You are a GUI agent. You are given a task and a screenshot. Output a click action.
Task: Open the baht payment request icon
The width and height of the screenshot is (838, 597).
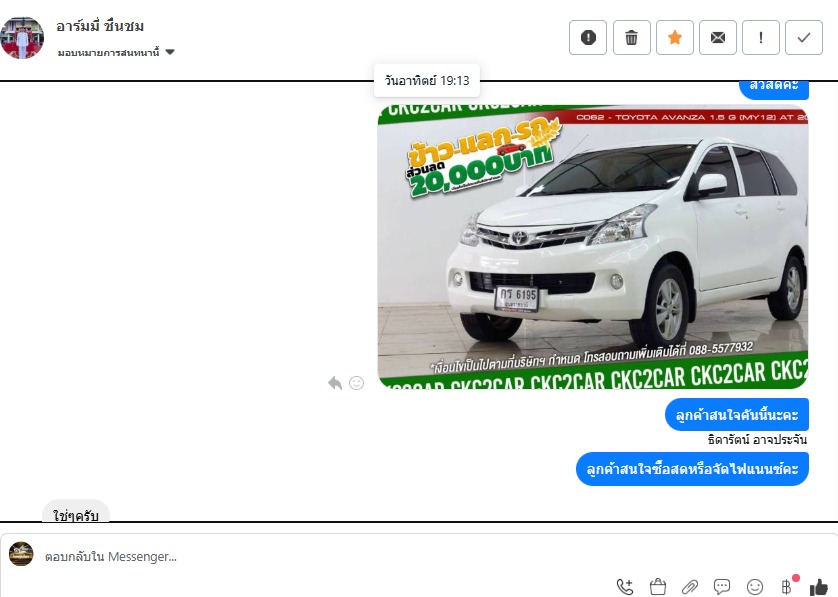(x=786, y=587)
